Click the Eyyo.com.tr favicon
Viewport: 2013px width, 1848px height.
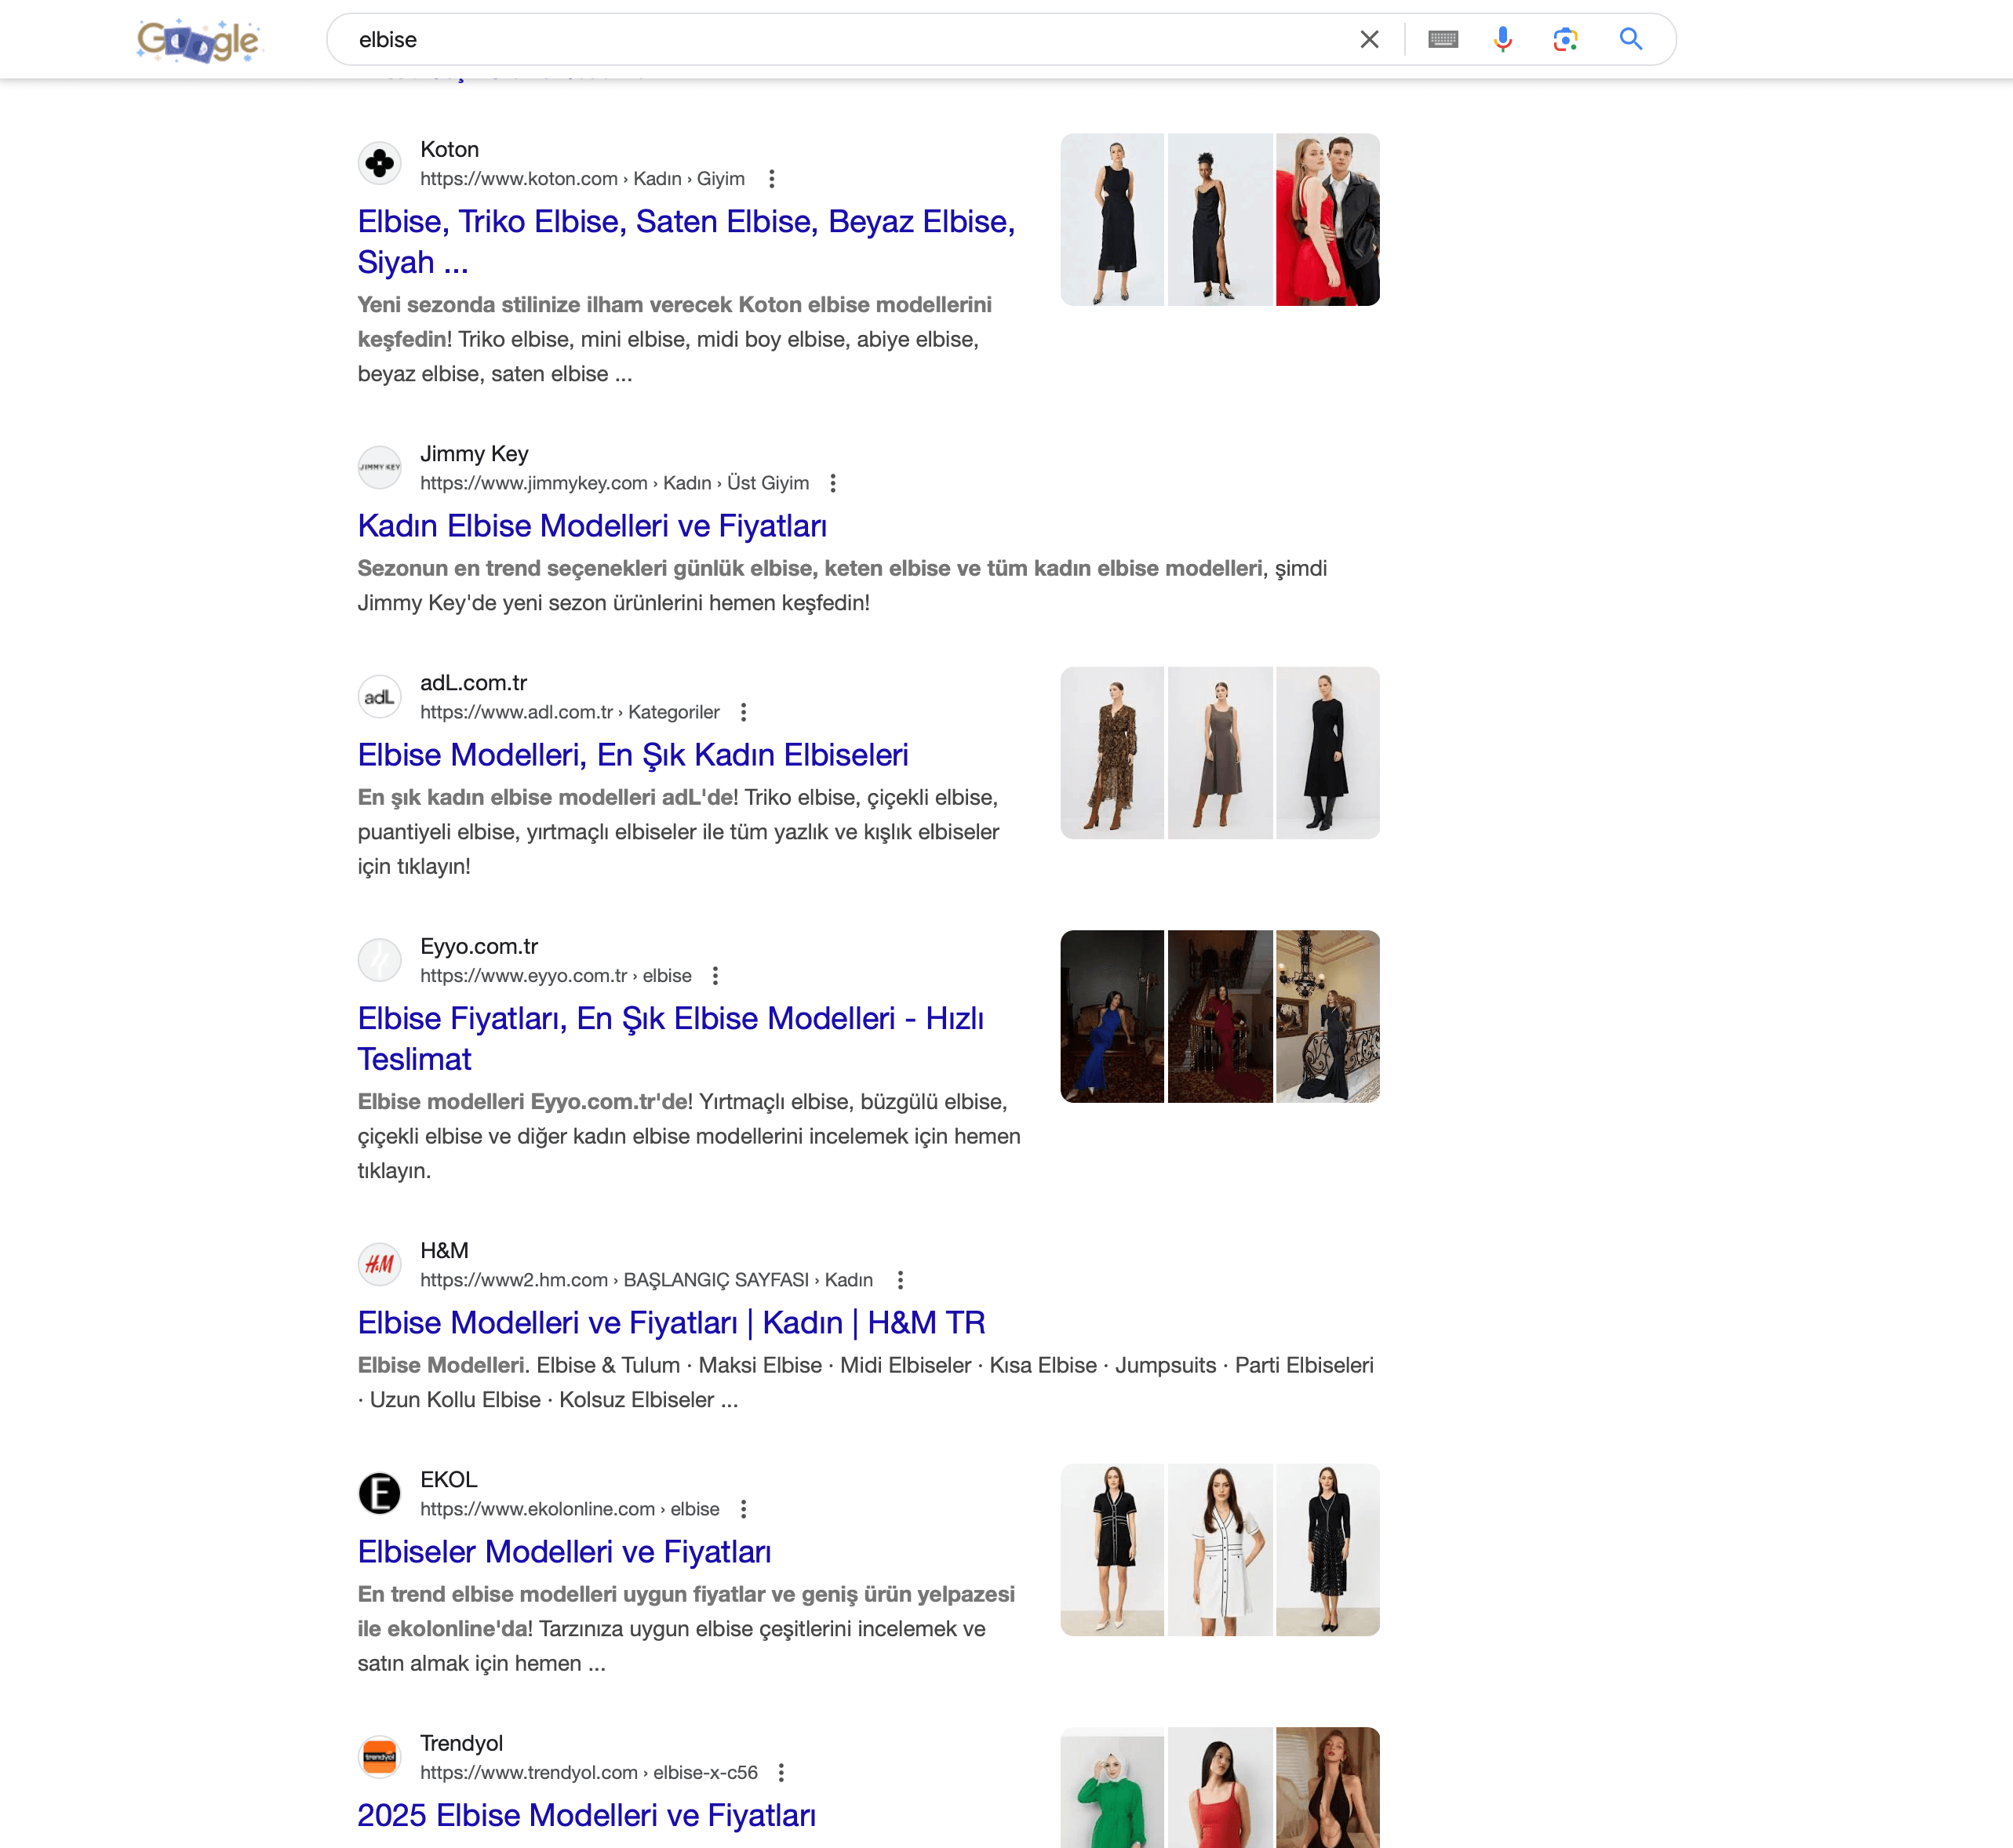tap(380, 961)
